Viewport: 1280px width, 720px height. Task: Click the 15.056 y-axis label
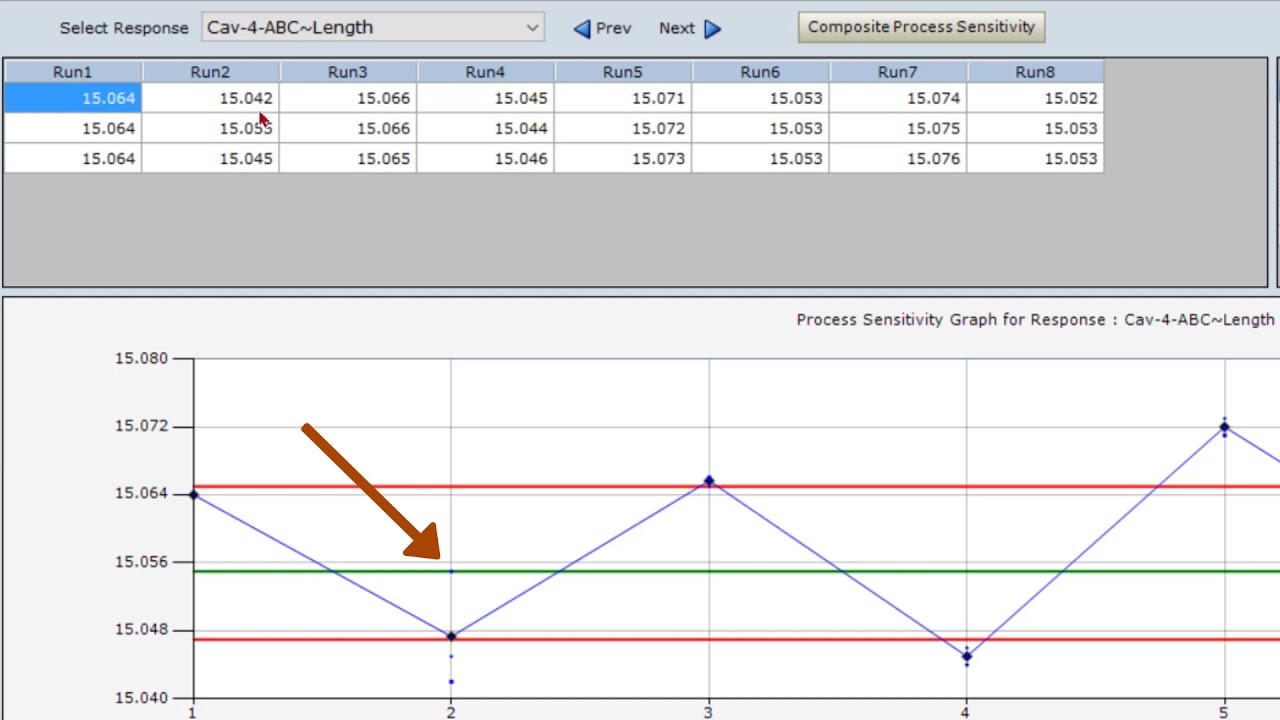click(141, 562)
